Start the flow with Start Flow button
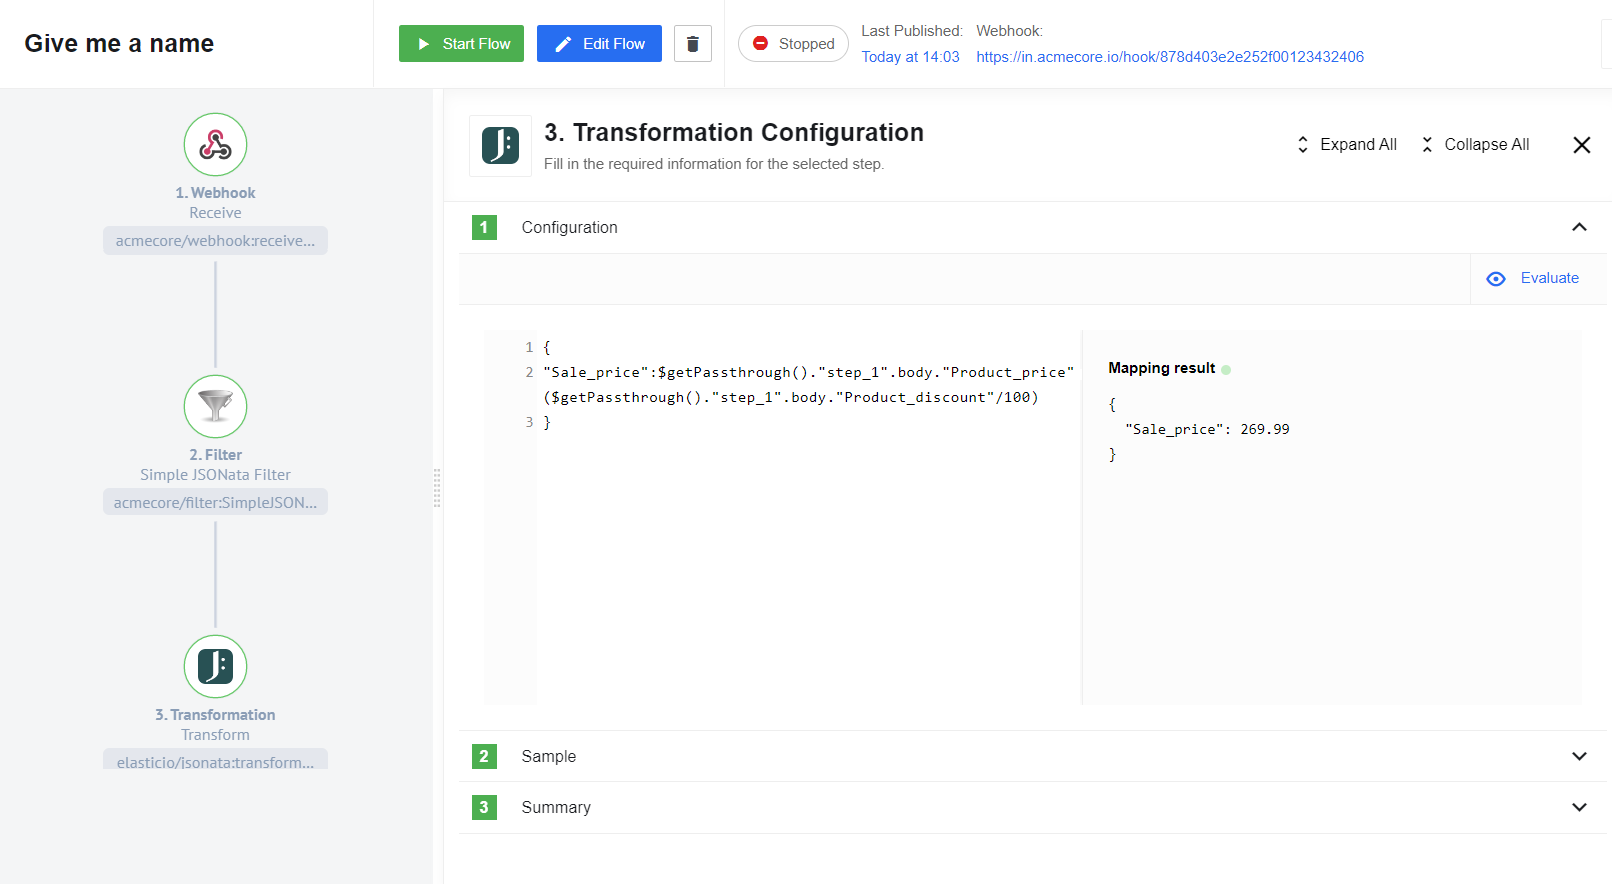The height and width of the screenshot is (884, 1612). [461, 43]
